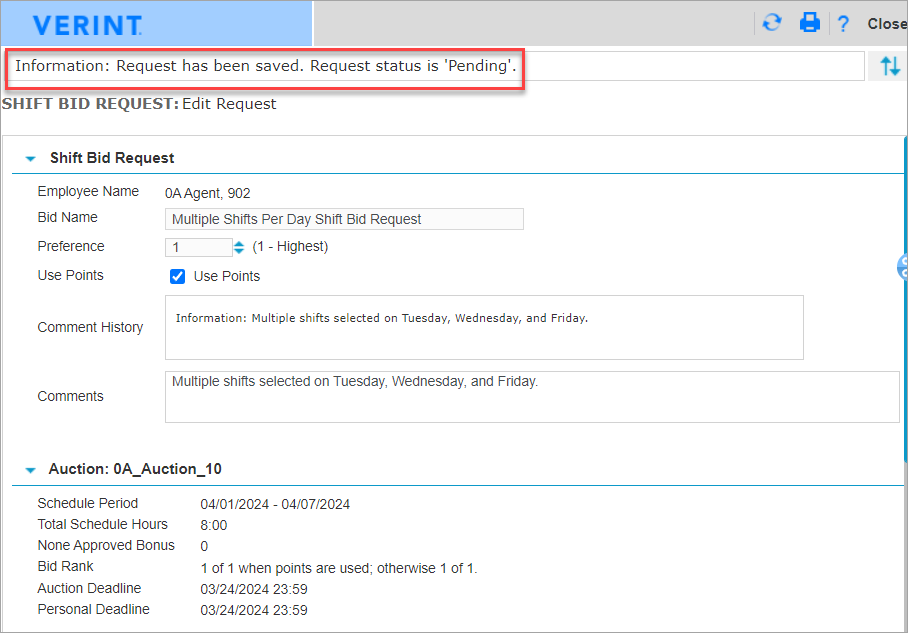Decrease Preference with the down spinner arrow

click(x=238, y=251)
